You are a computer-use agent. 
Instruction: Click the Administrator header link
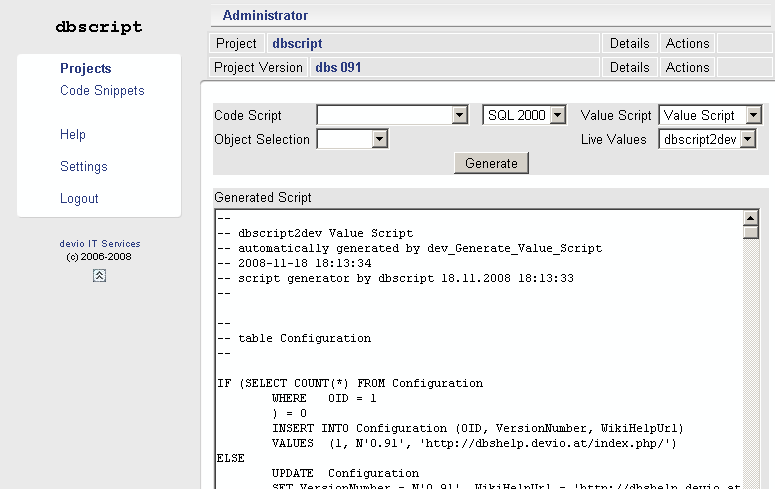[265, 15]
